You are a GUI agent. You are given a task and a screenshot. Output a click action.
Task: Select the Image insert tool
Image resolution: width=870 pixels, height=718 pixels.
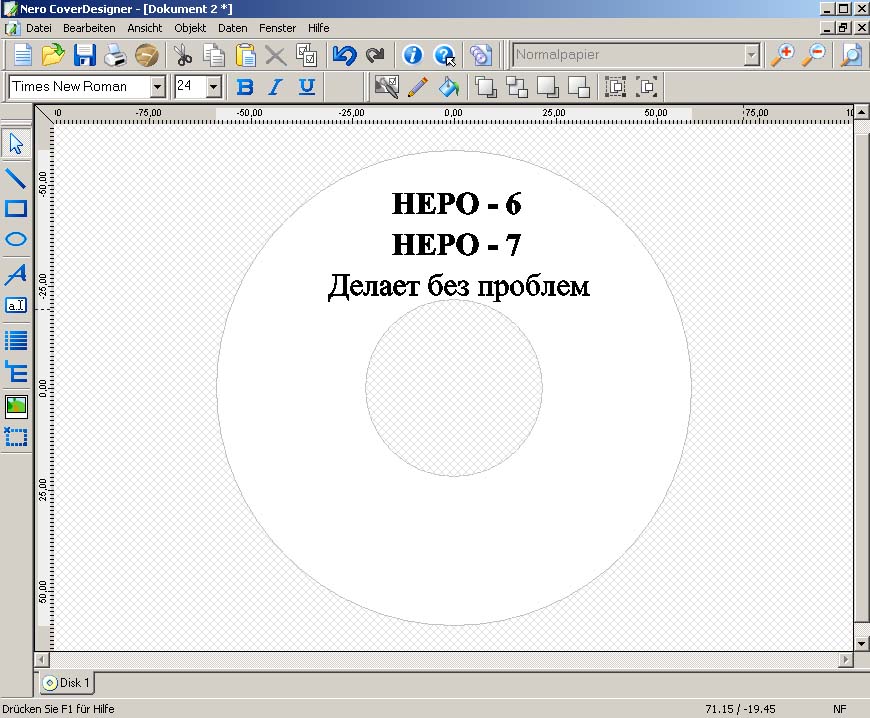(16, 407)
